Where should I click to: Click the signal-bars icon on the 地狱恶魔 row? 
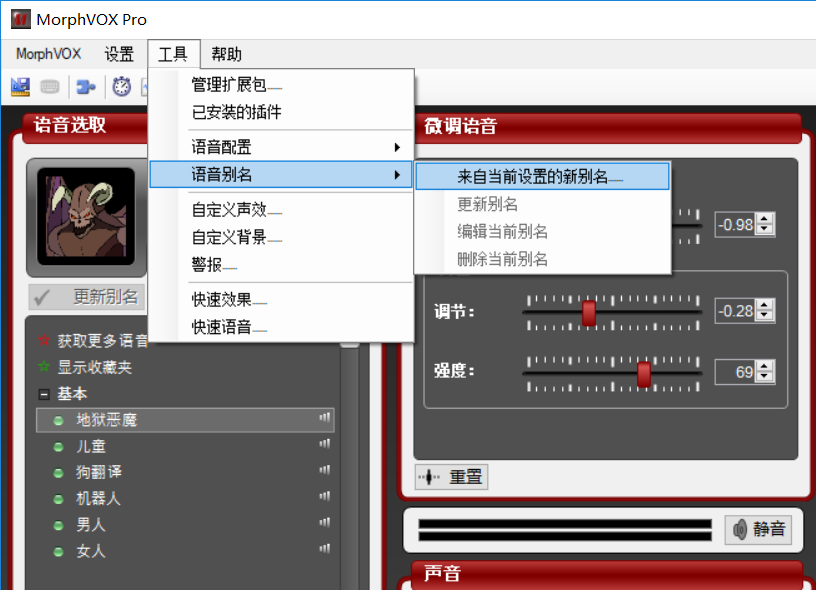[x=325, y=417]
